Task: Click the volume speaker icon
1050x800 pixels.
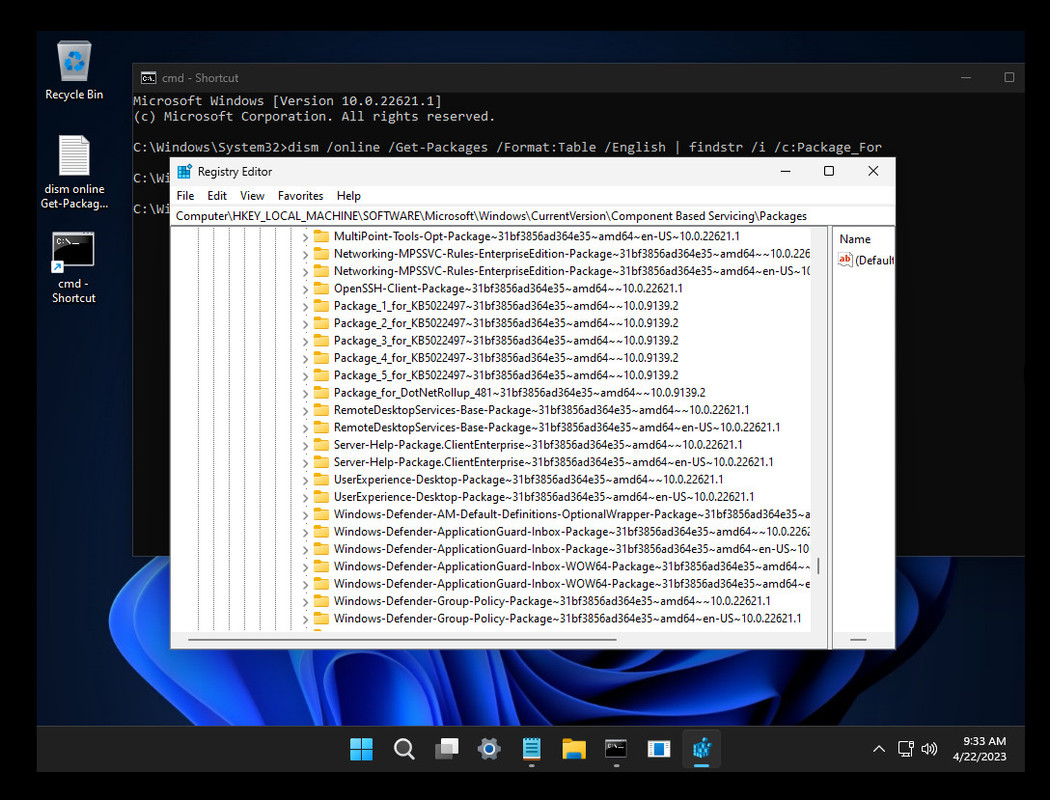Action: pyautogui.click(x=929, y=749)
